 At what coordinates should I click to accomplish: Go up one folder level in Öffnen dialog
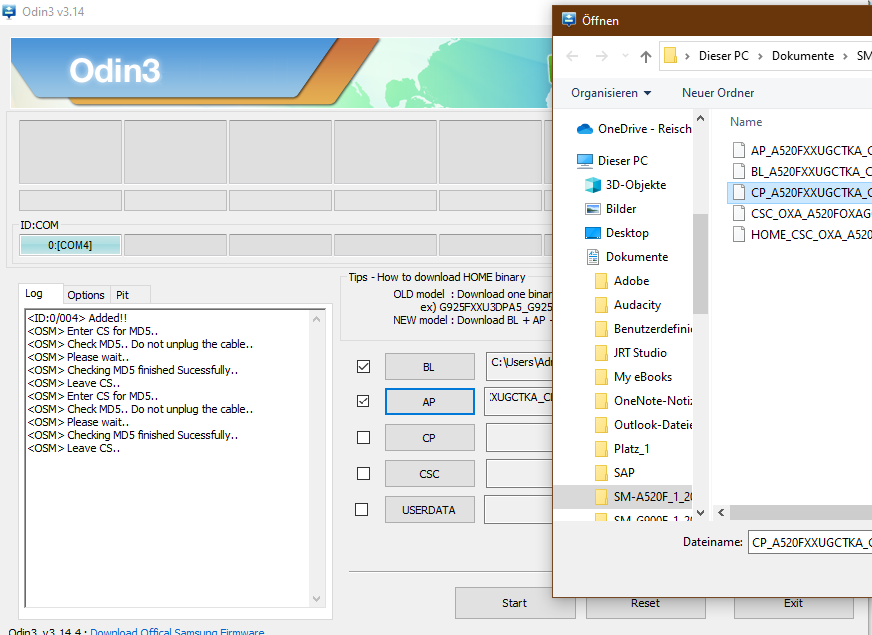click(x=646, y=56)
